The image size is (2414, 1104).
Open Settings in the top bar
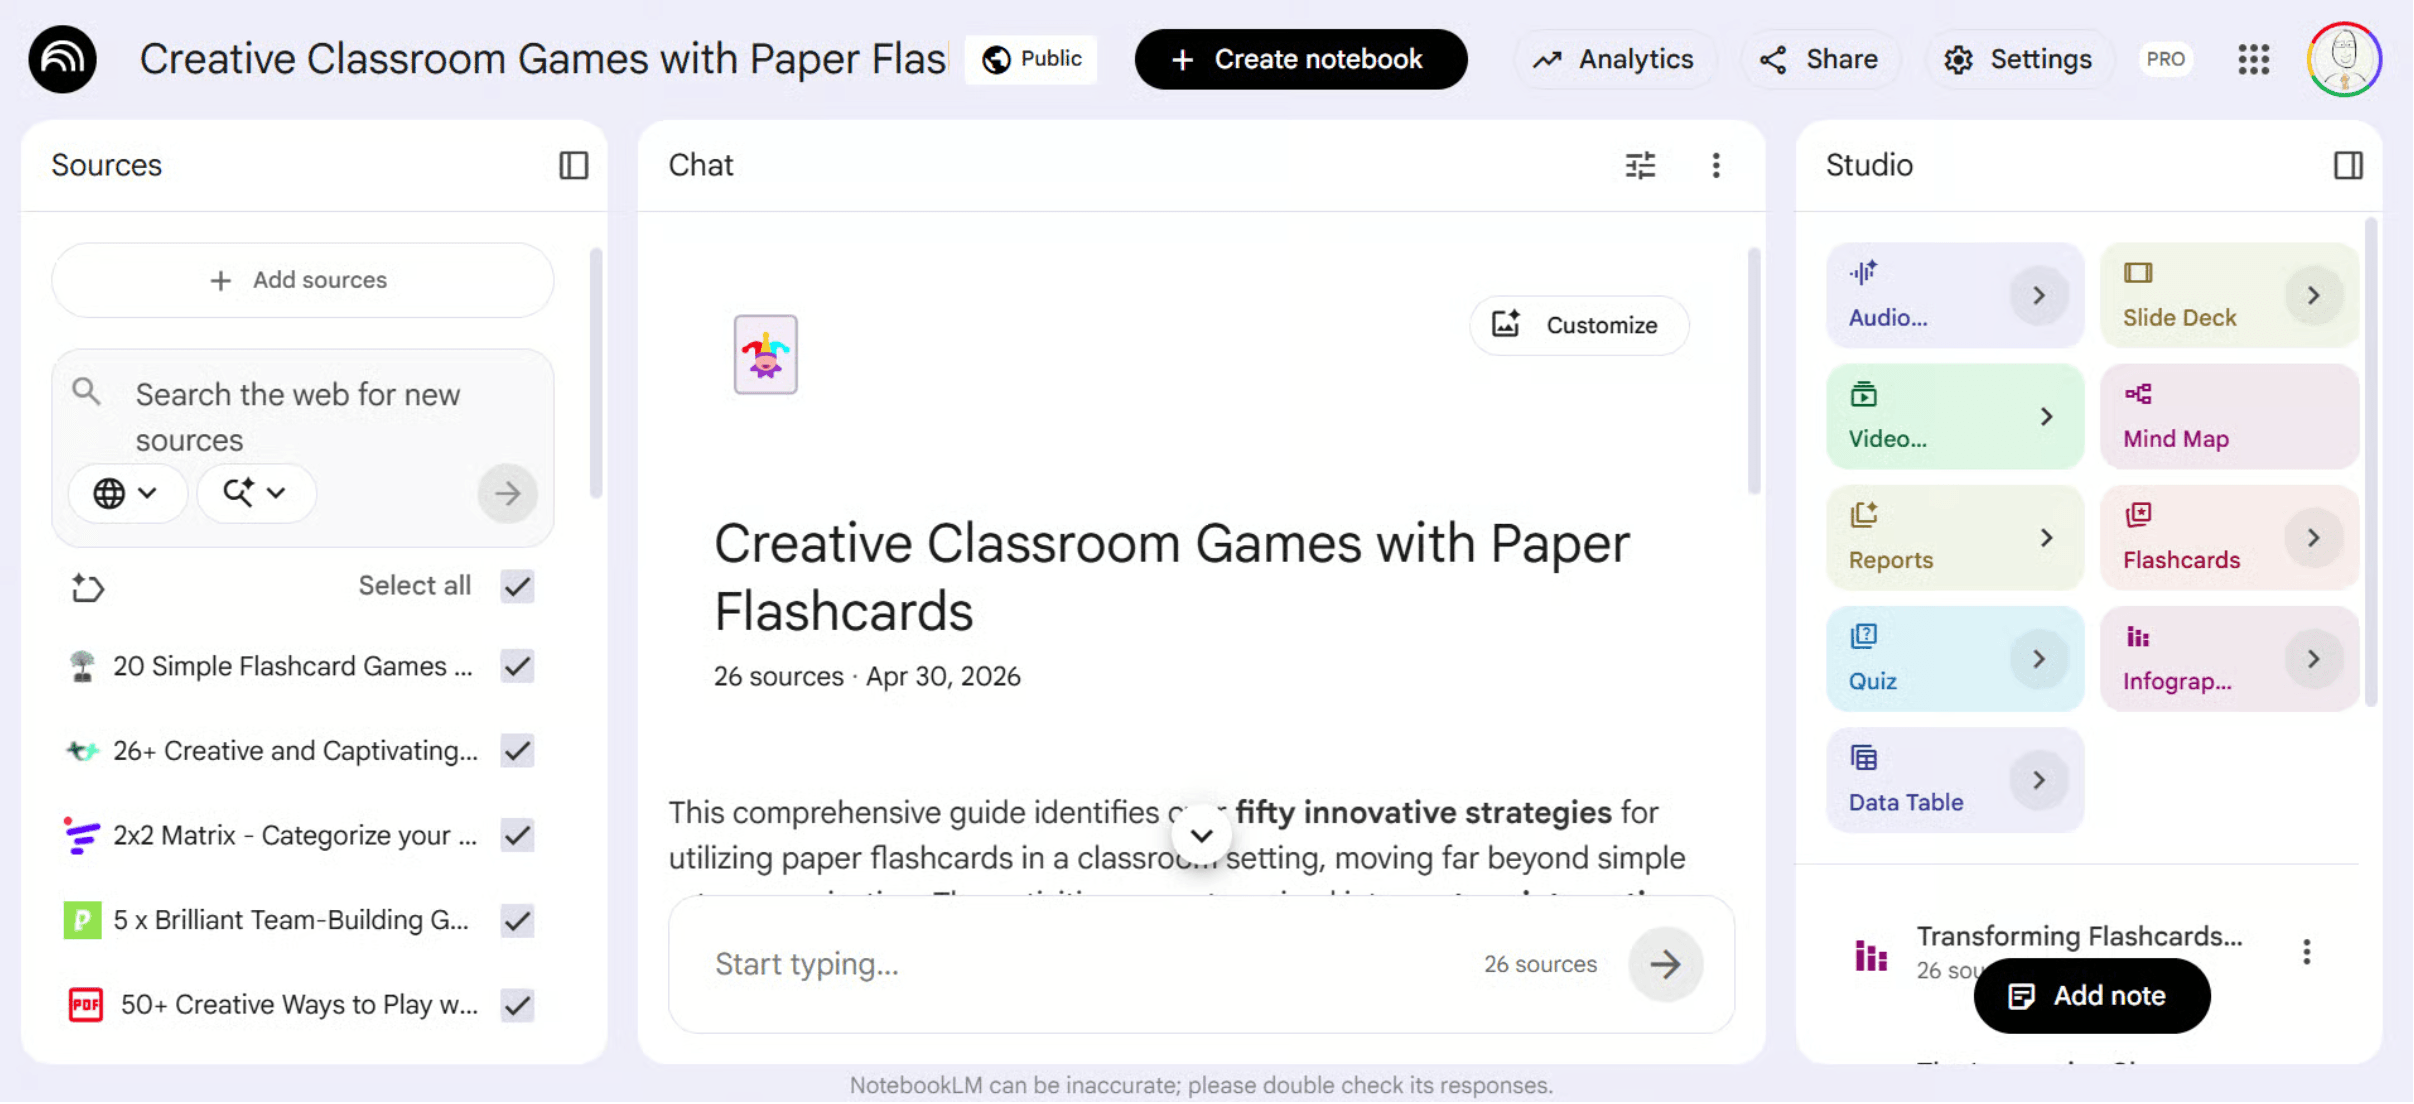[x=2018, y=59]
